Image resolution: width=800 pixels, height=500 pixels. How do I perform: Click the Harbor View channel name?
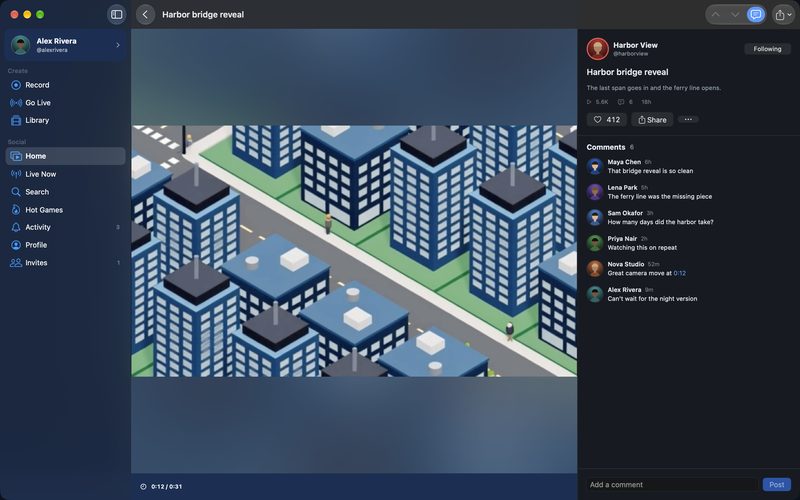[635, 45]
